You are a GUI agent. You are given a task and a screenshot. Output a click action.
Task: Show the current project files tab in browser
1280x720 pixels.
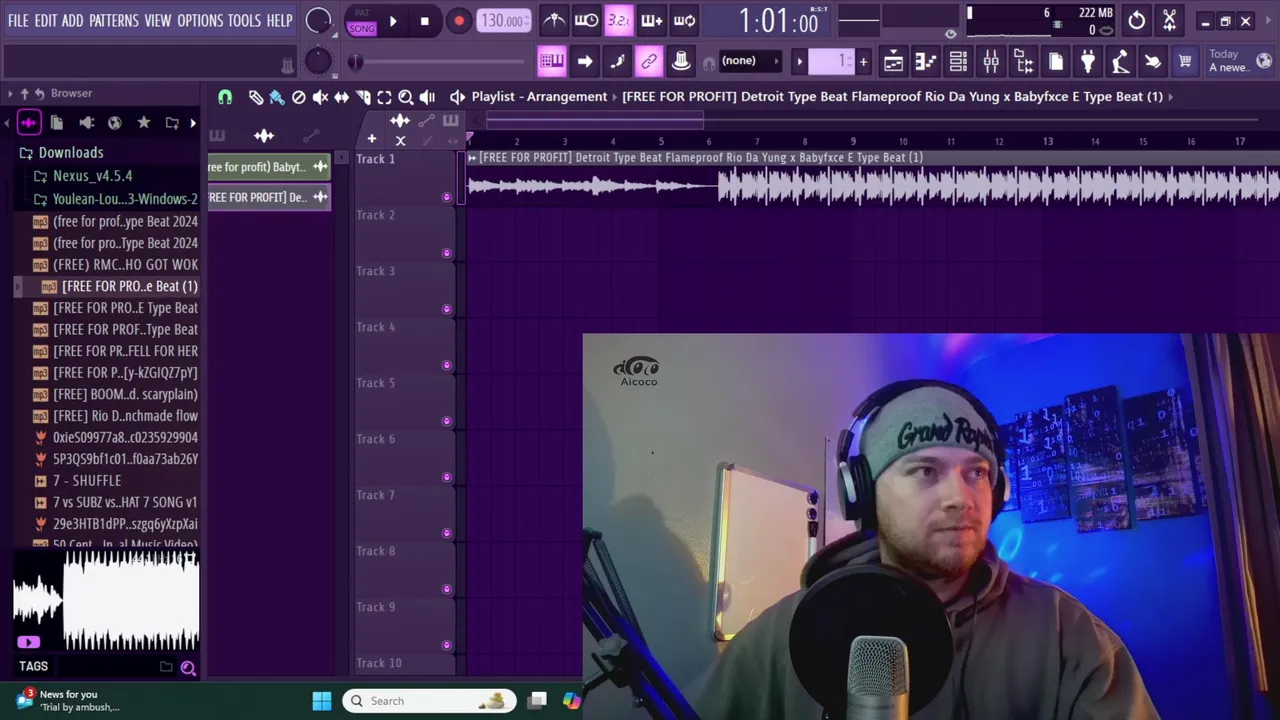click(x=57, y=123)
